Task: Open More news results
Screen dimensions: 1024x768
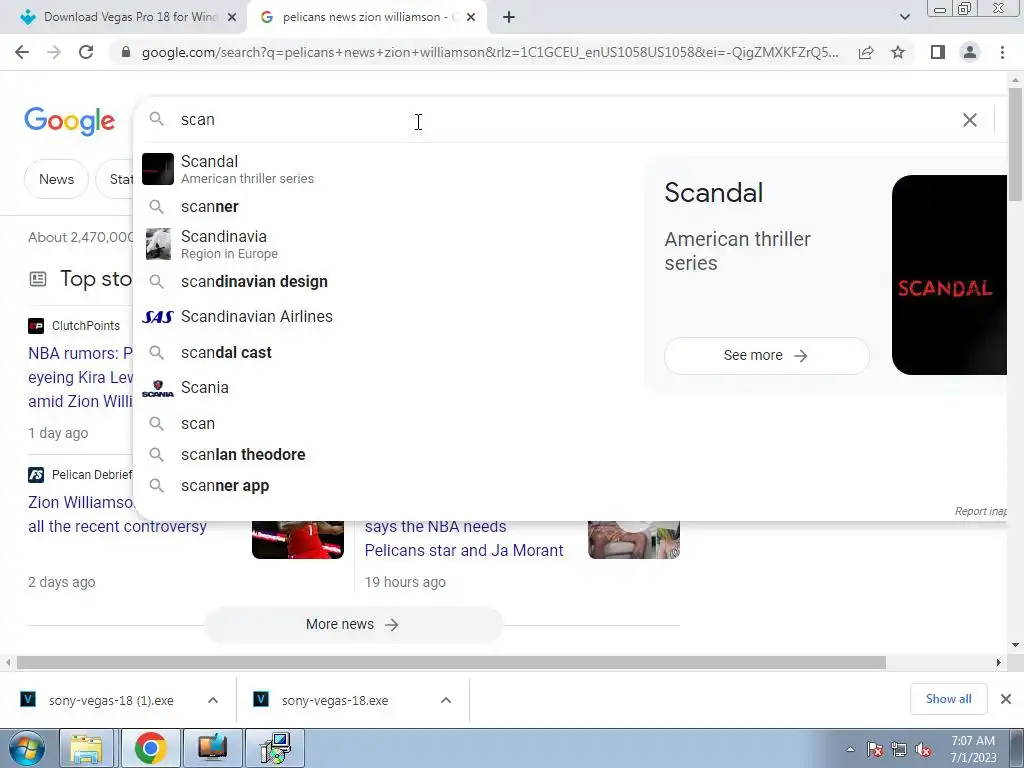Action: pyautogui.click(x=353, y=625)
